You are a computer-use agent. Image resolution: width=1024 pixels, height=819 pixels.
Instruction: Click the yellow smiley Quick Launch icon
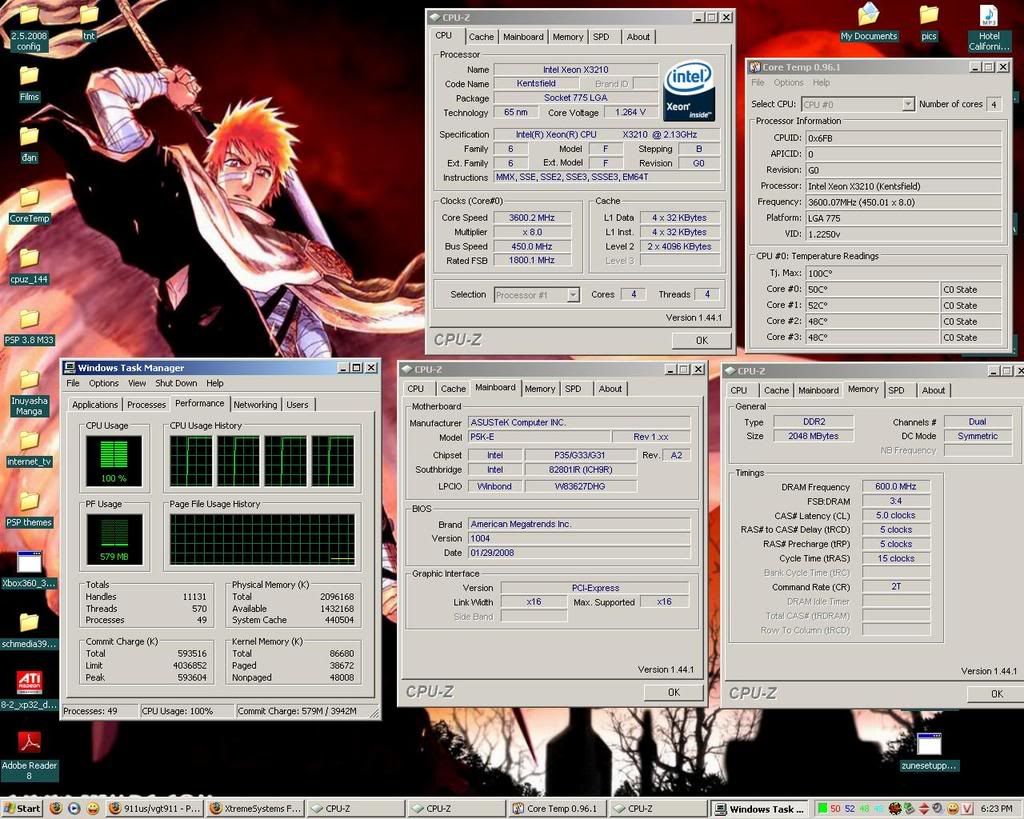93,809
